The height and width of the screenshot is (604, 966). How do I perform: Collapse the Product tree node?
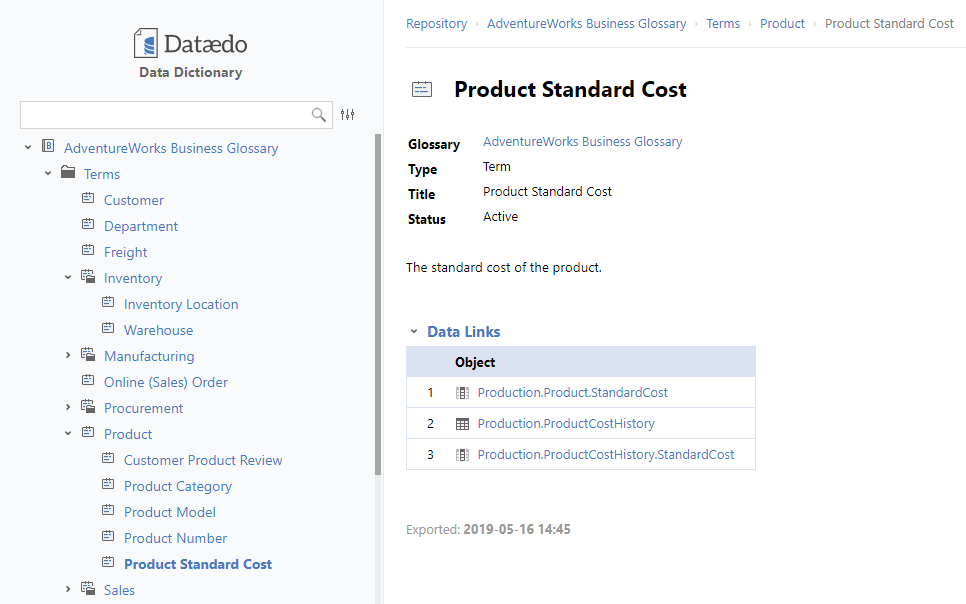coord(68,434)
